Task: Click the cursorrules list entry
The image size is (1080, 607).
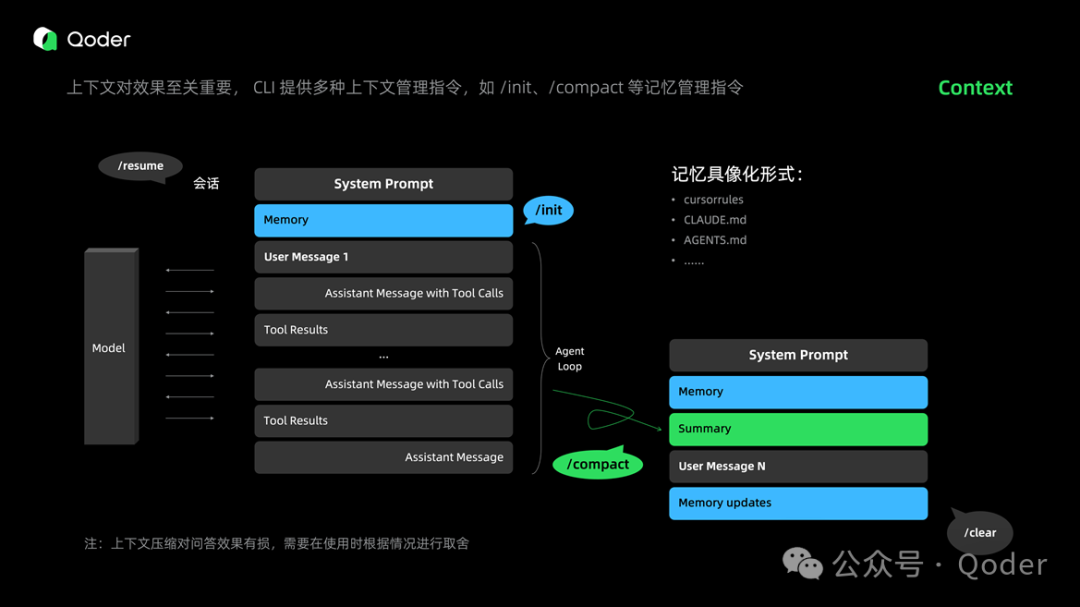Action: pos(713,199)
